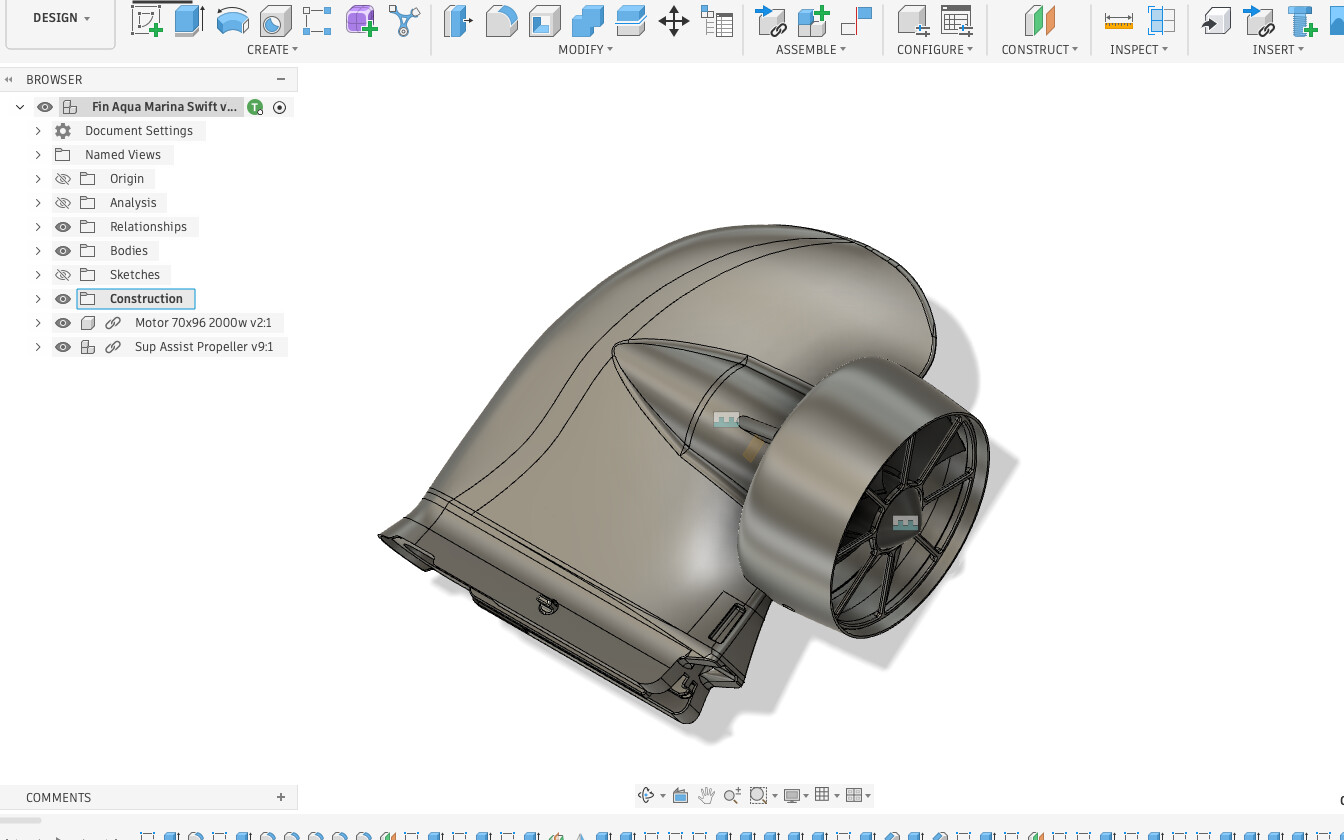This screenshot has width=1344, height=840.
Task: Collapse the Browser panel with minus button
Action: 281,79
